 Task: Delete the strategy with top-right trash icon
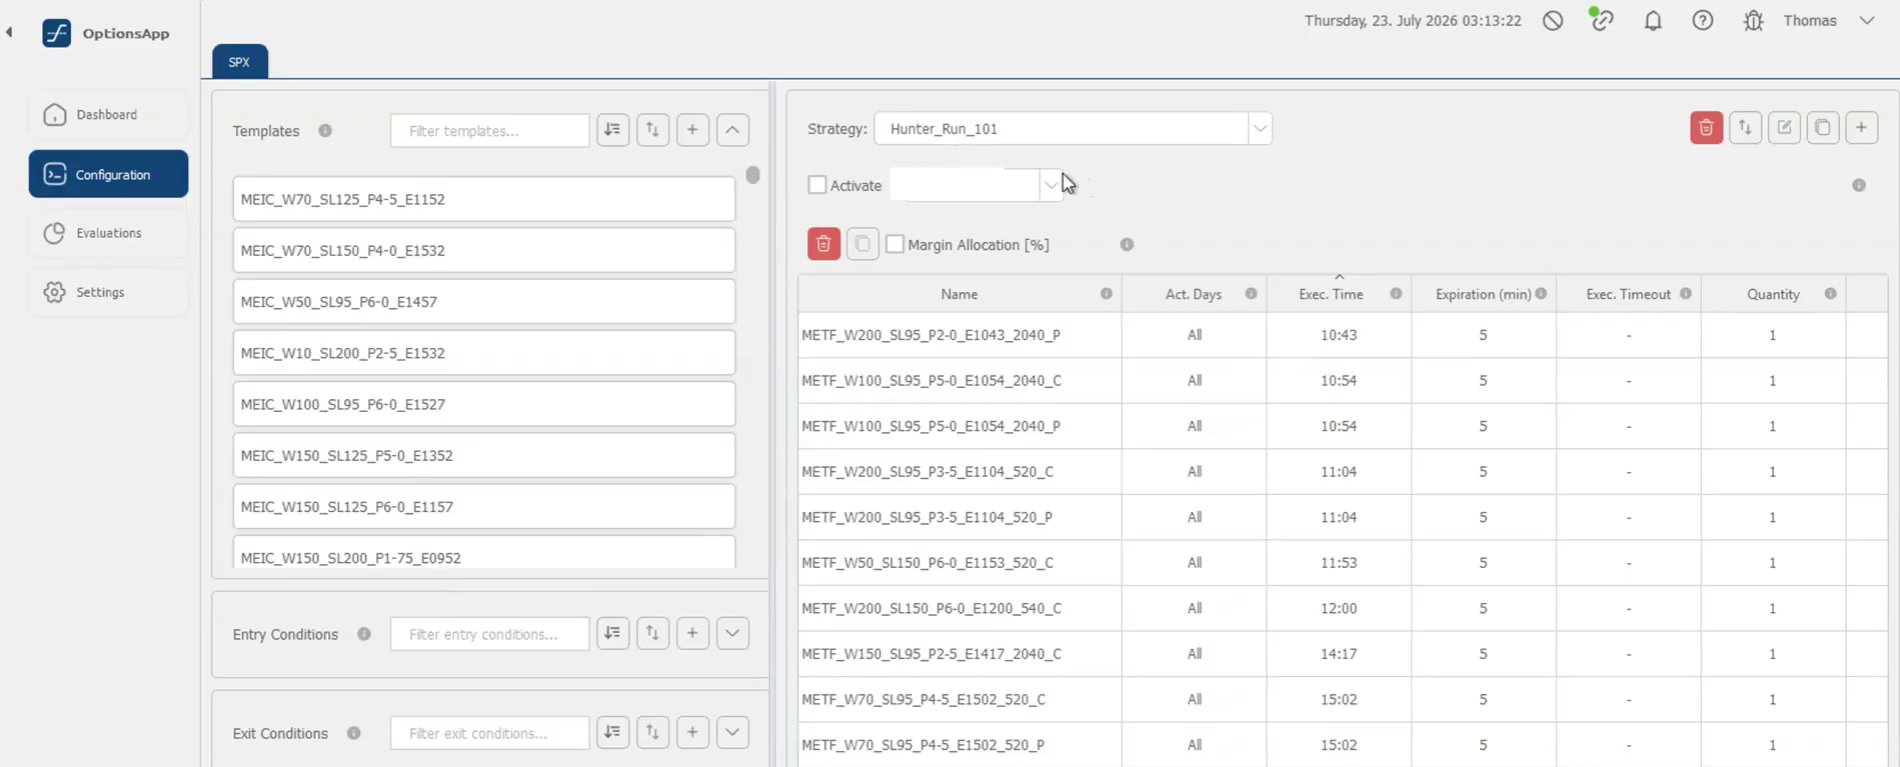(1707, 128)
